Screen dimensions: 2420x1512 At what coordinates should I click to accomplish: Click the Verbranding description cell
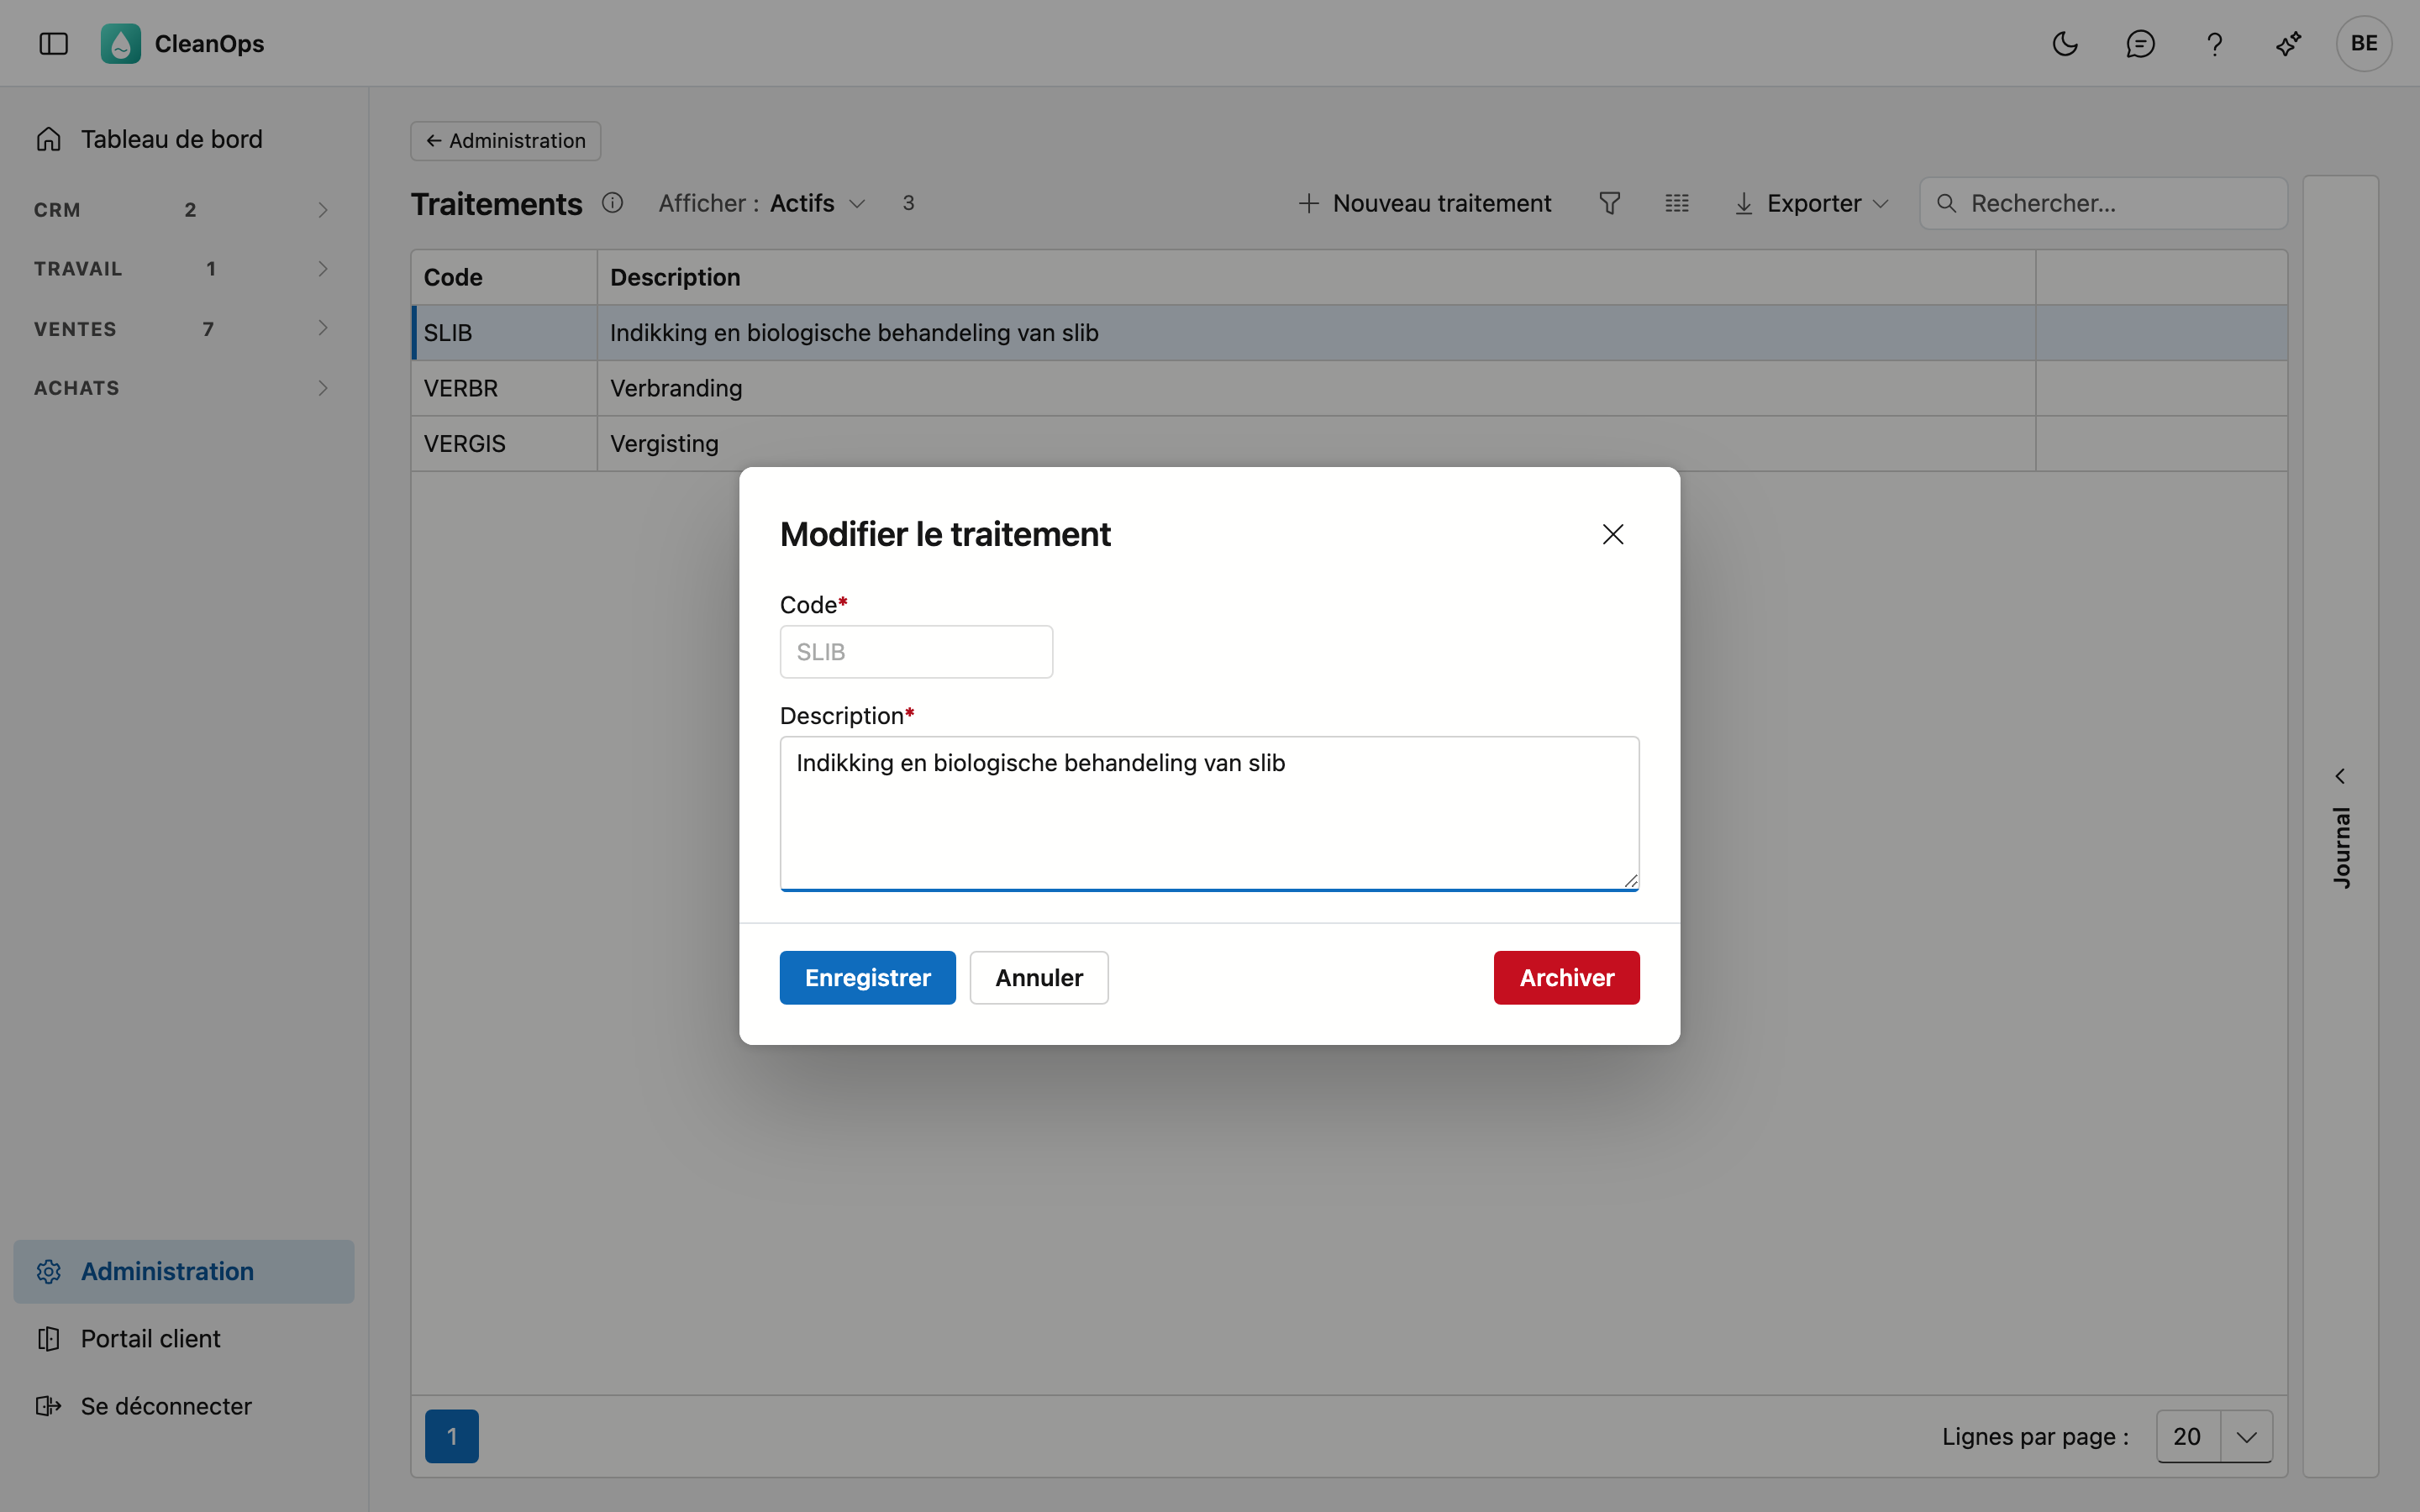[1316, 388]
